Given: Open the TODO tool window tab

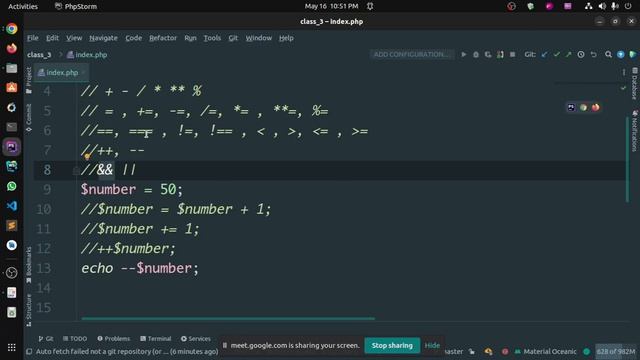Looking at the screenshot, I should pyautogui.click(x=75, y=339).
